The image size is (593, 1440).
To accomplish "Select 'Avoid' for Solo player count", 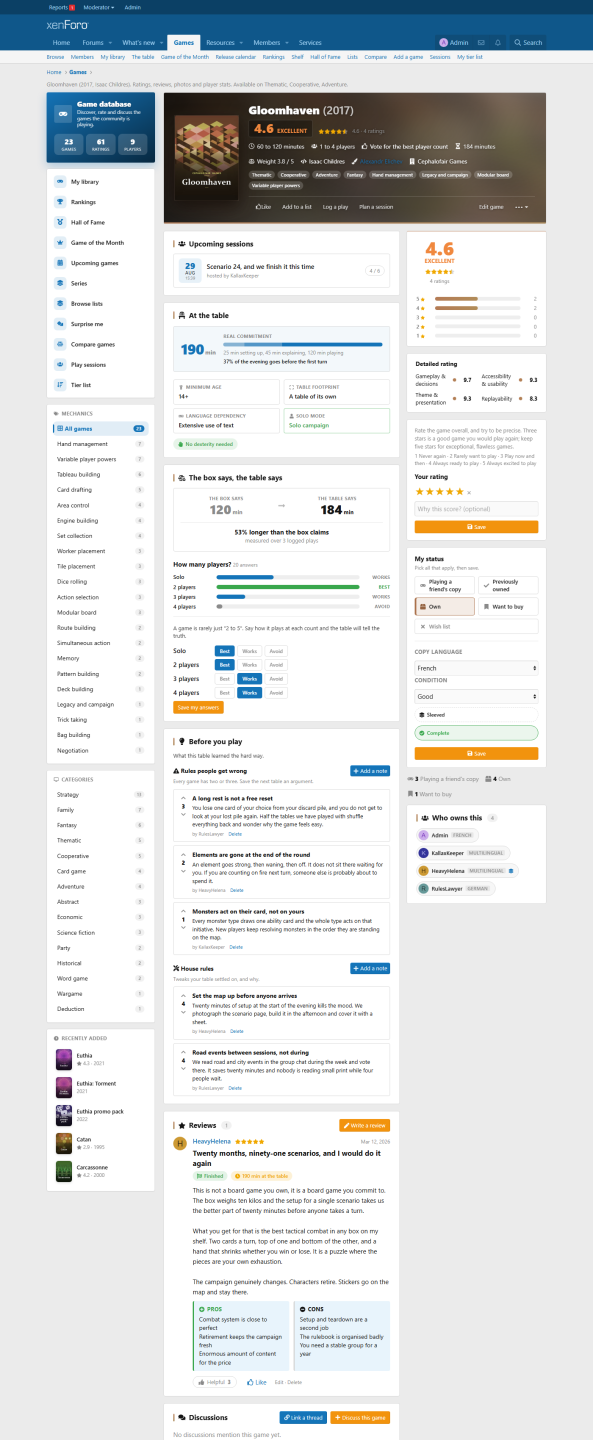I will tap(276, 650).
